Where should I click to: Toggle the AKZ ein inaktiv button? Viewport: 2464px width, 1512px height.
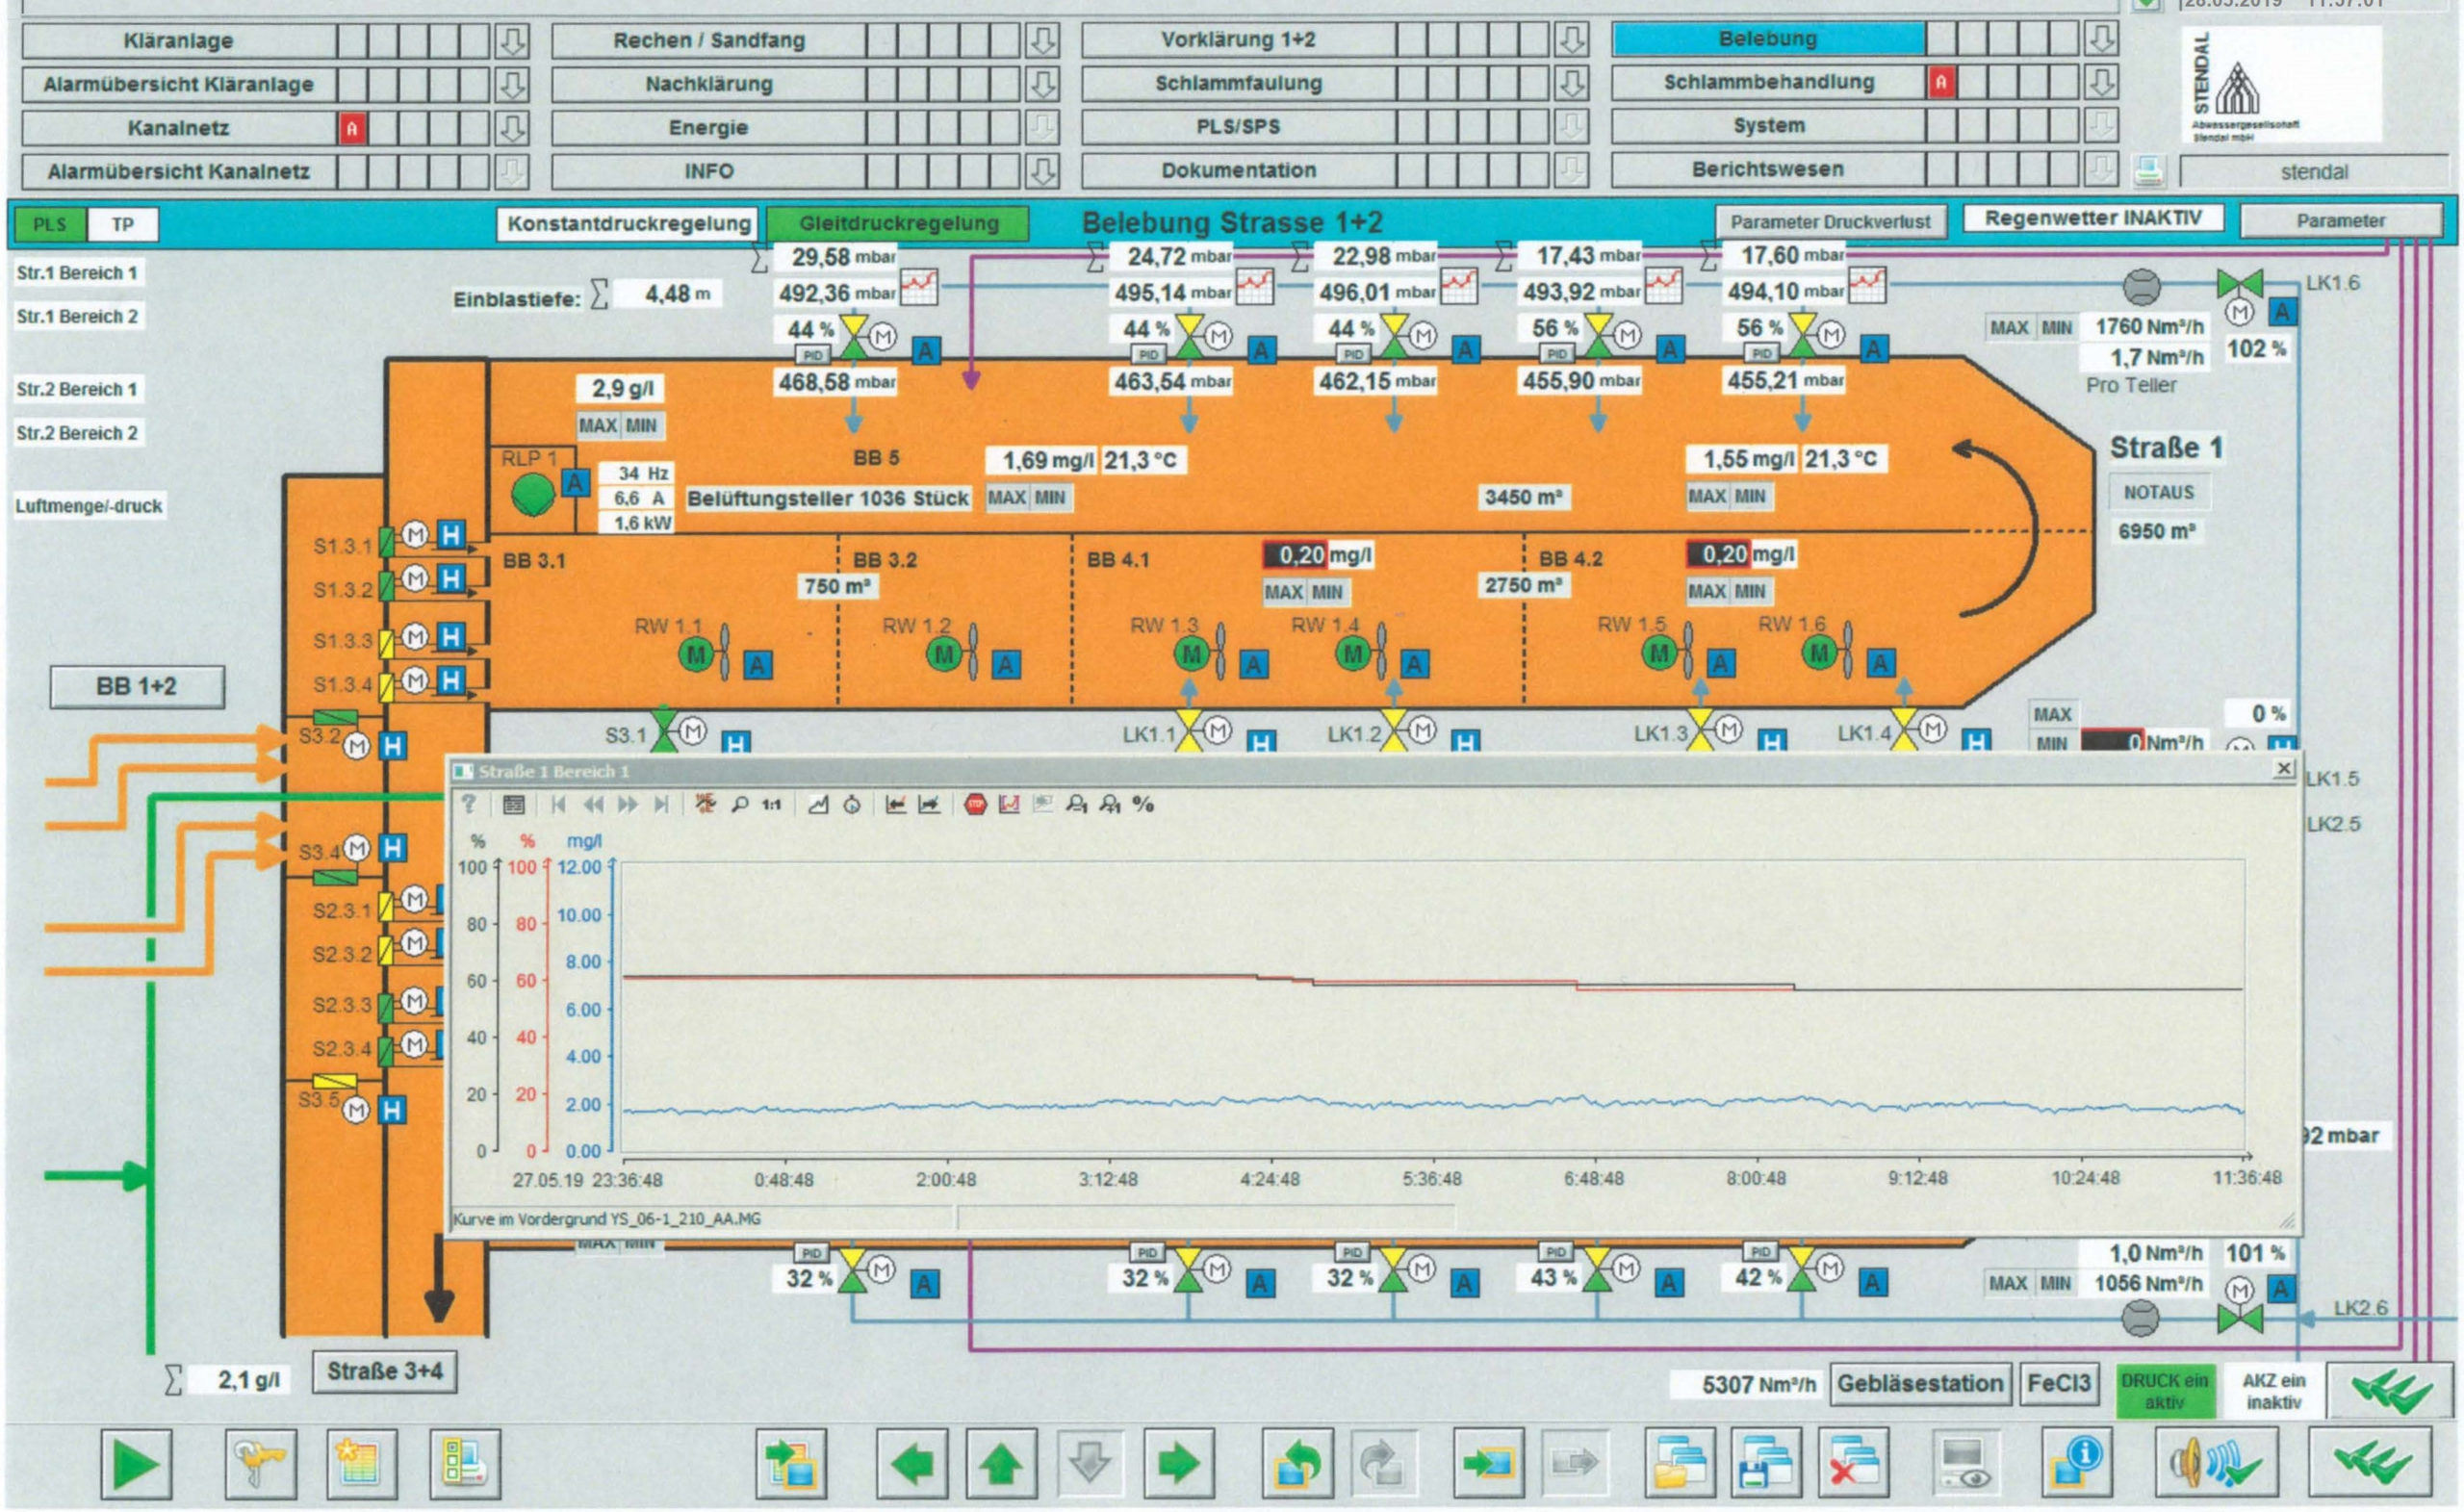(x=2273, y=1391)
